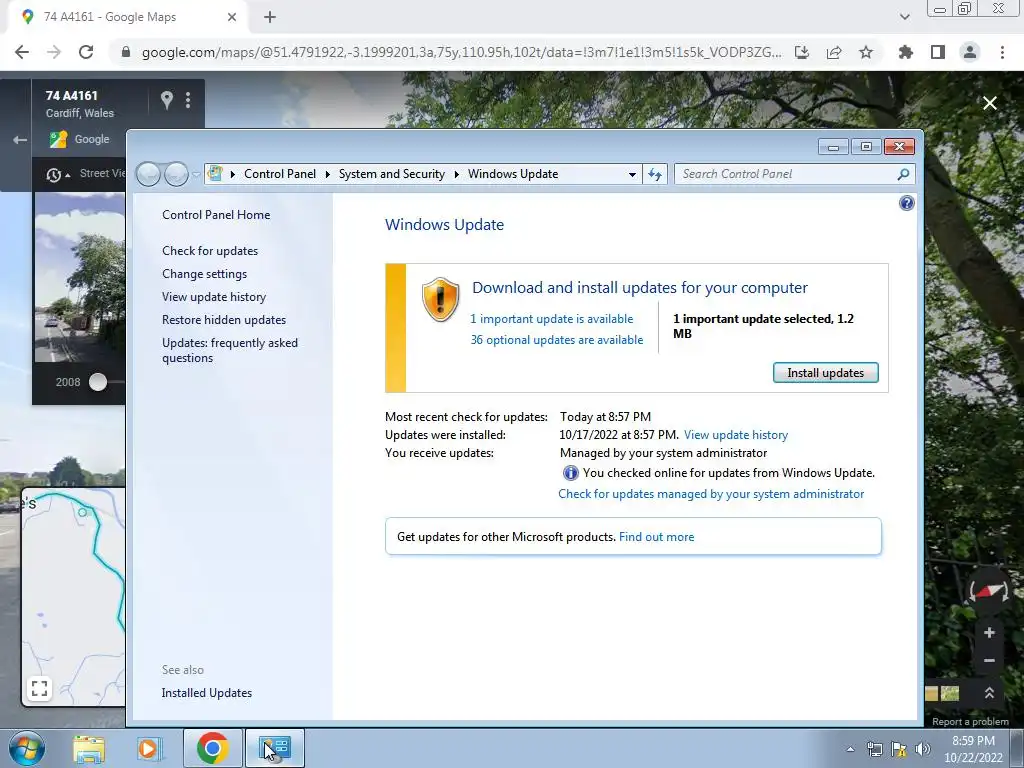The image size is (1024, 768).
Task: Expand the System and Security breadcrumb arrow
Action: click(x=456, y=174)
